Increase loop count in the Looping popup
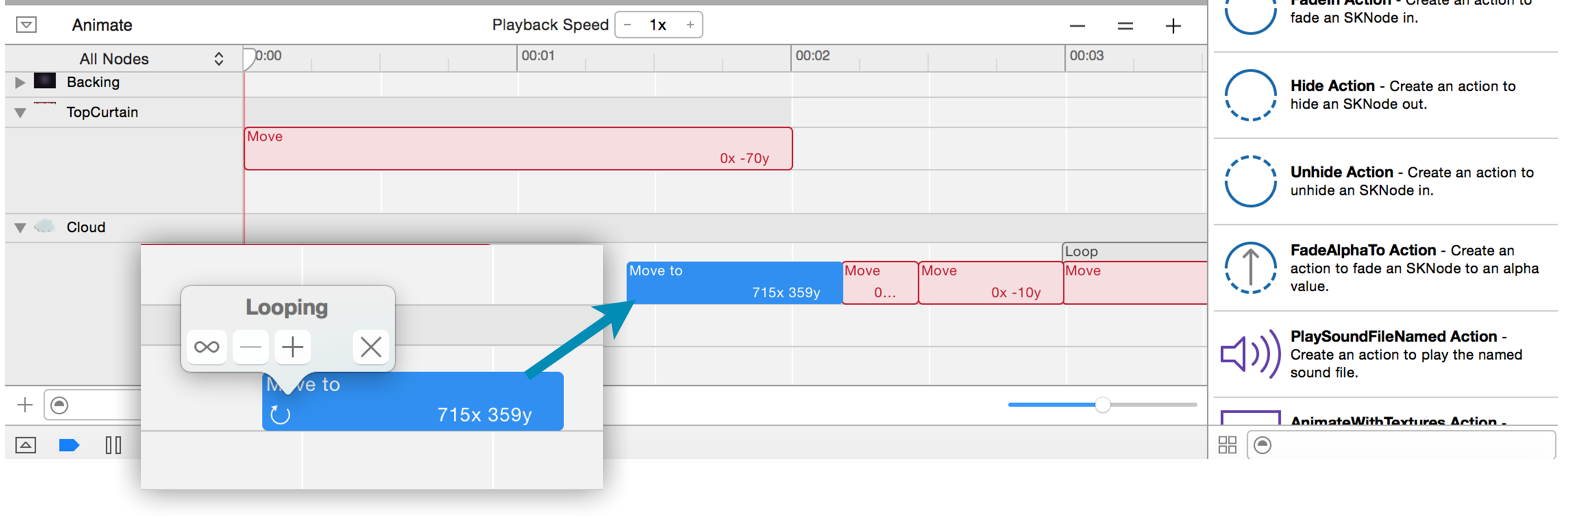This screenshot has height=518, width=1596. pyautogui.click(x=293, y=347)
